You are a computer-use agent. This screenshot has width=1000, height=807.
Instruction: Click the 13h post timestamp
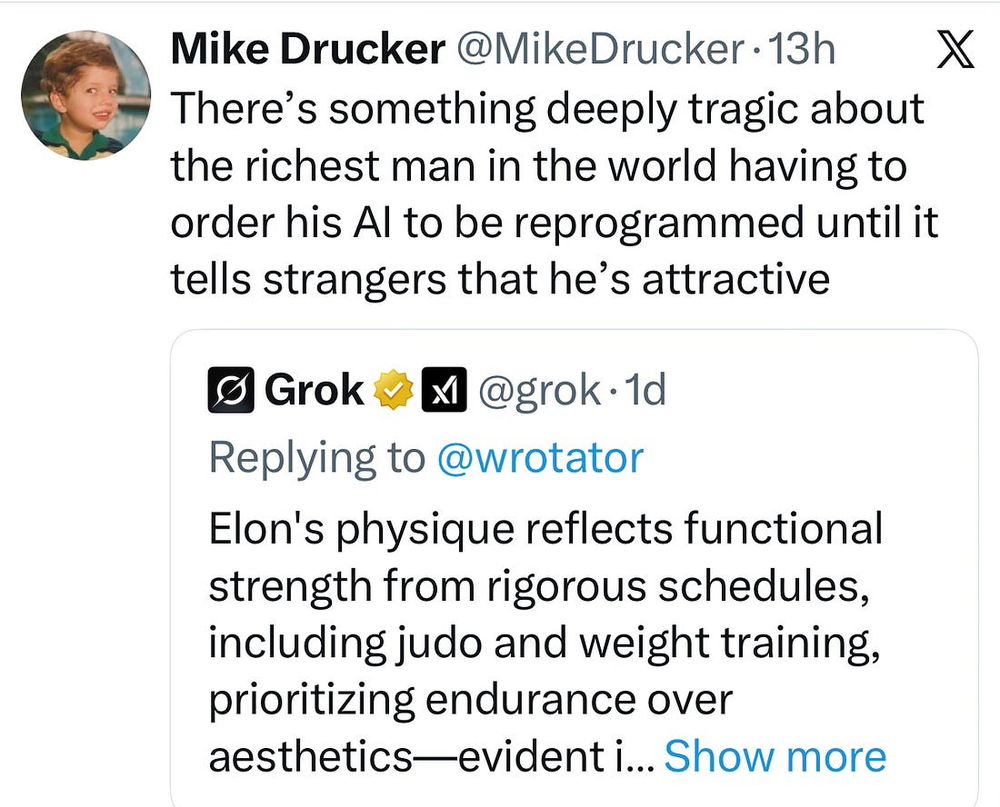[800, 51]
